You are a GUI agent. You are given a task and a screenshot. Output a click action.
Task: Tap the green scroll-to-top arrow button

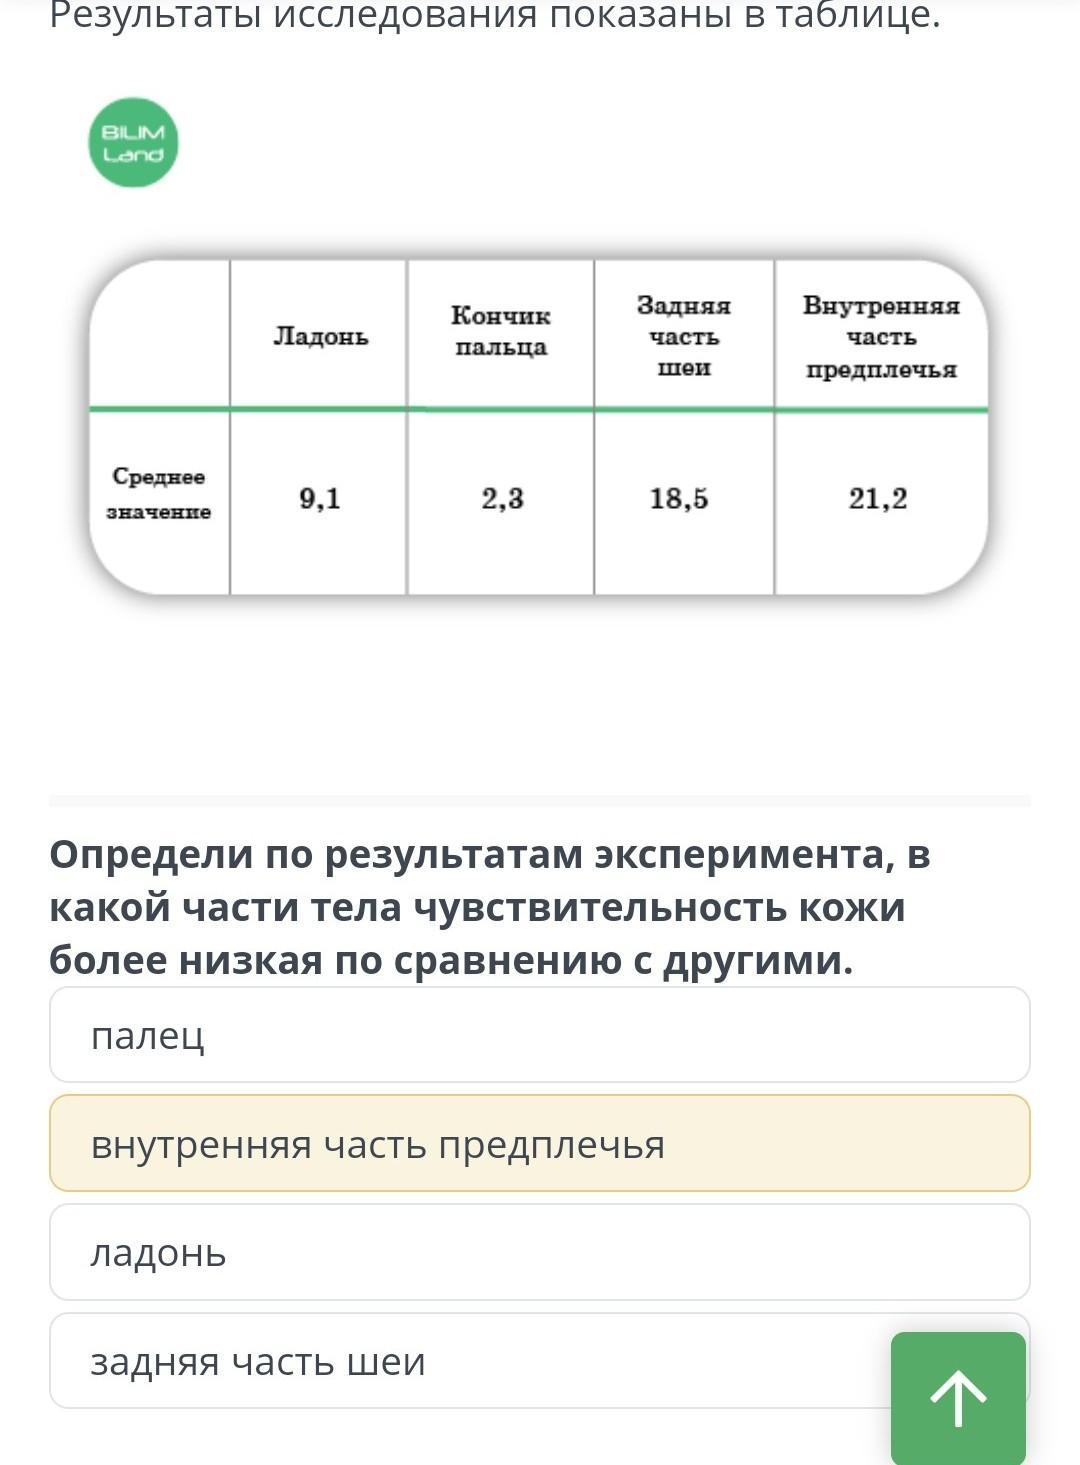[958, 1397]
